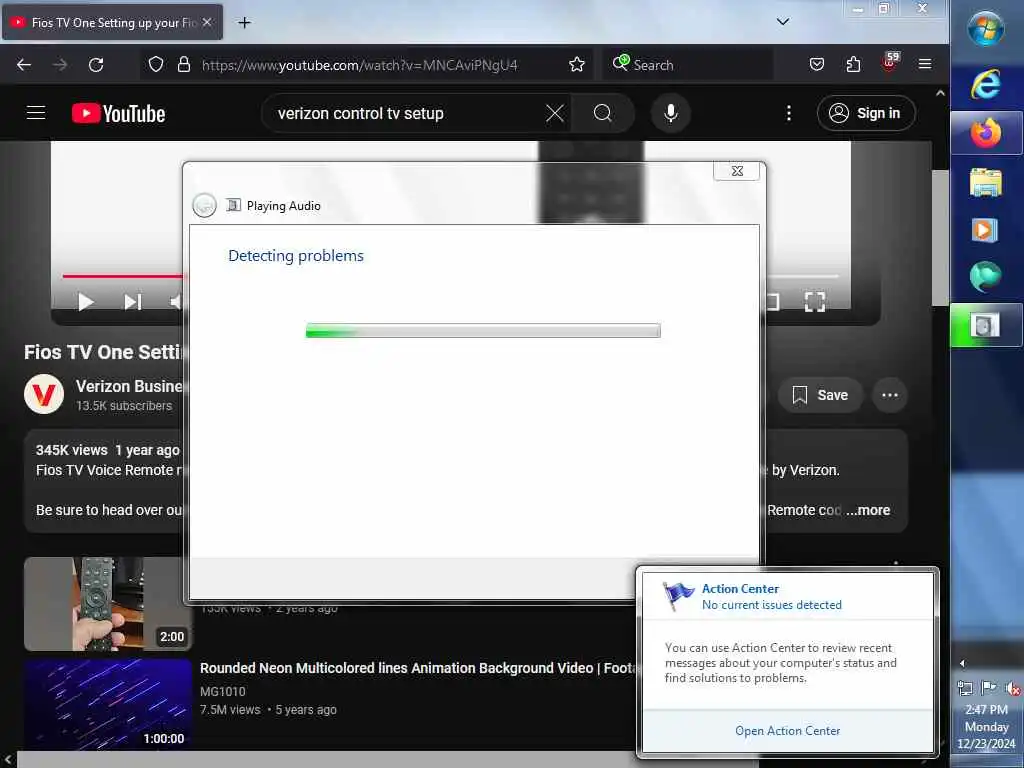Click the site padlock icon
The width and height of the screenshot is (1024, 768).
[184, 65]
